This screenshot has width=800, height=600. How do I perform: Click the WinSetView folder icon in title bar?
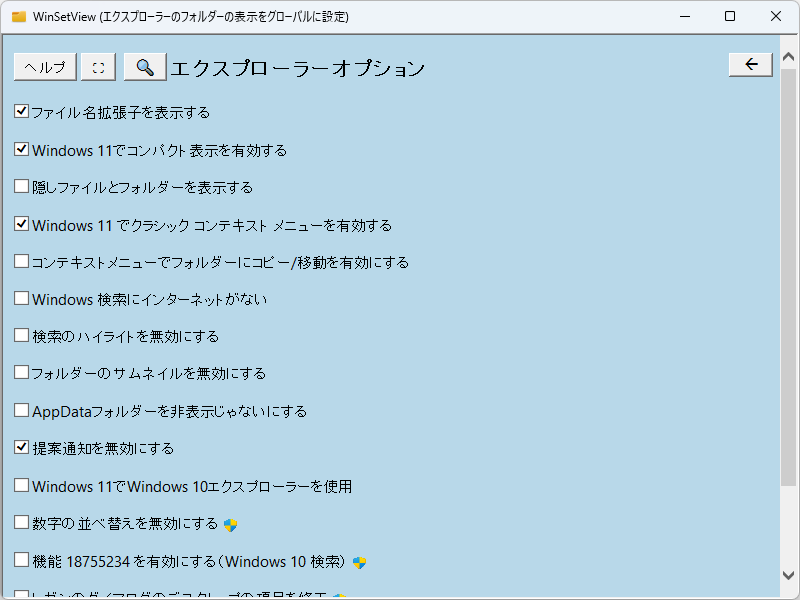coord(17,16)
